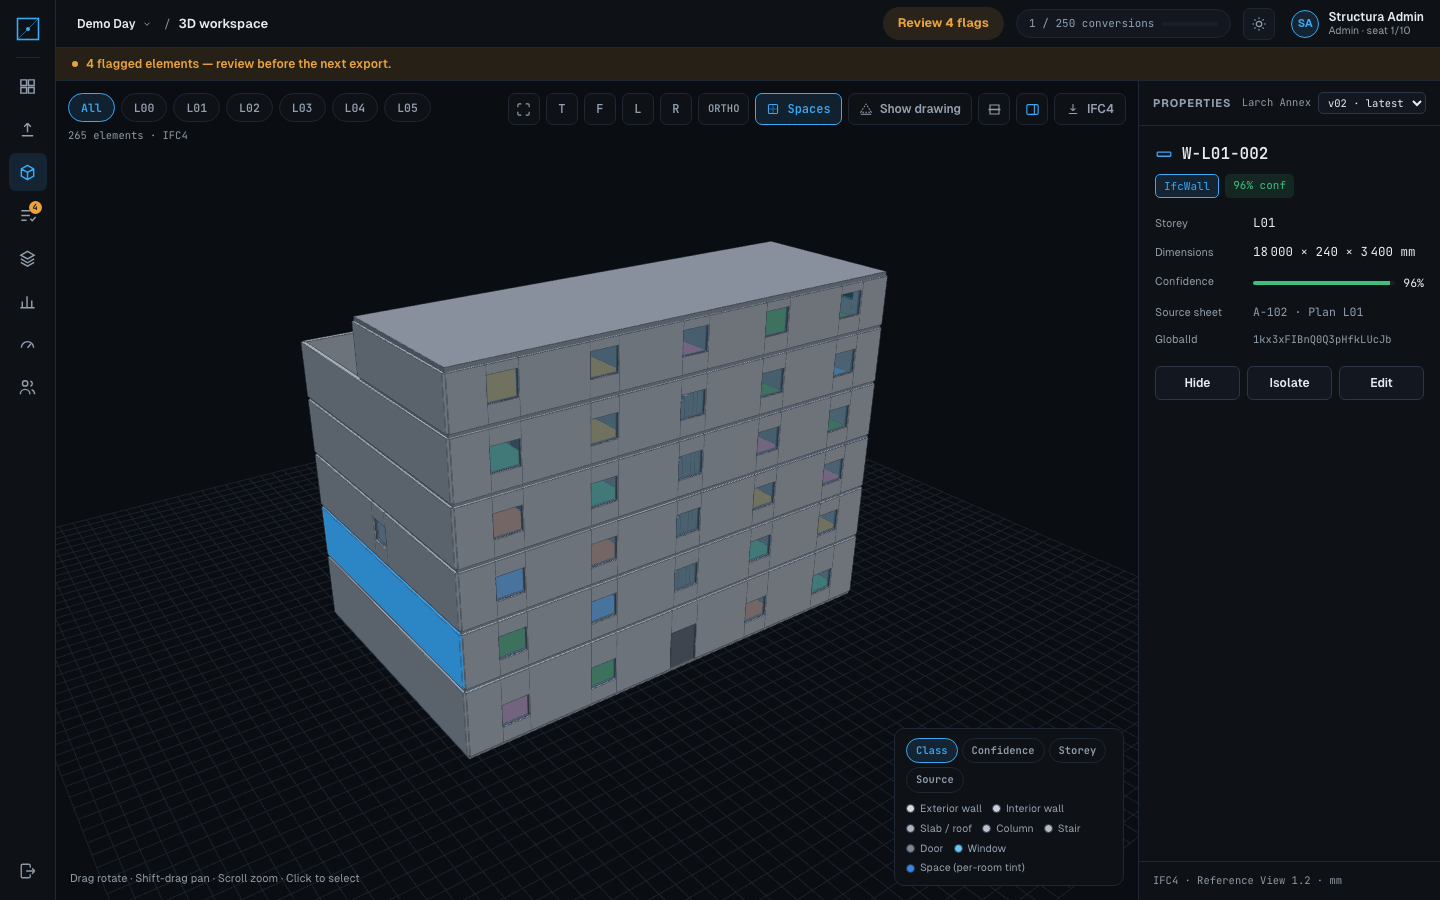
Task: Open the bar chart analytics sidebar icon
Action: point(28,302)
